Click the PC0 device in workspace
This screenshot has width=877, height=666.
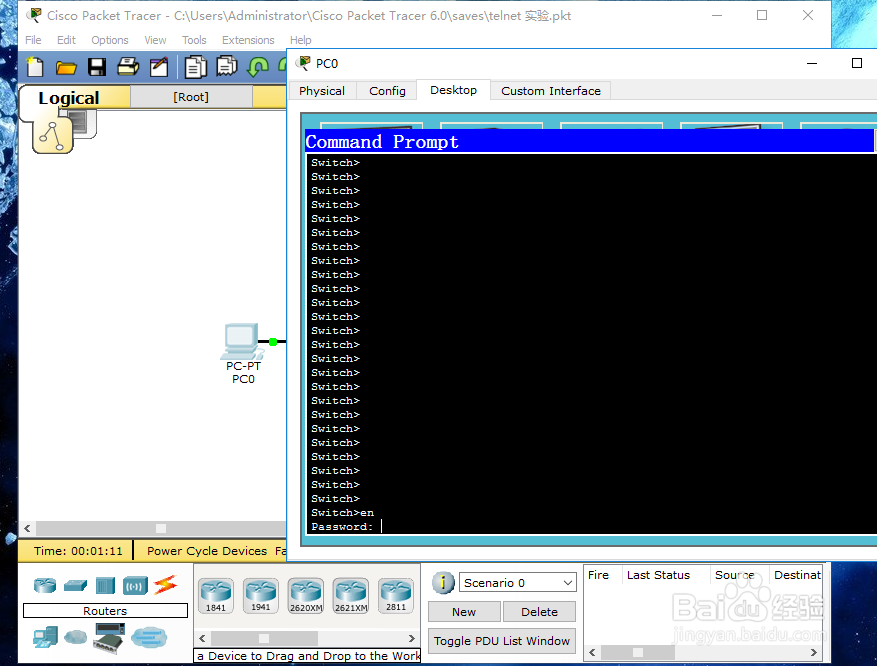click(x=243, y=342)
